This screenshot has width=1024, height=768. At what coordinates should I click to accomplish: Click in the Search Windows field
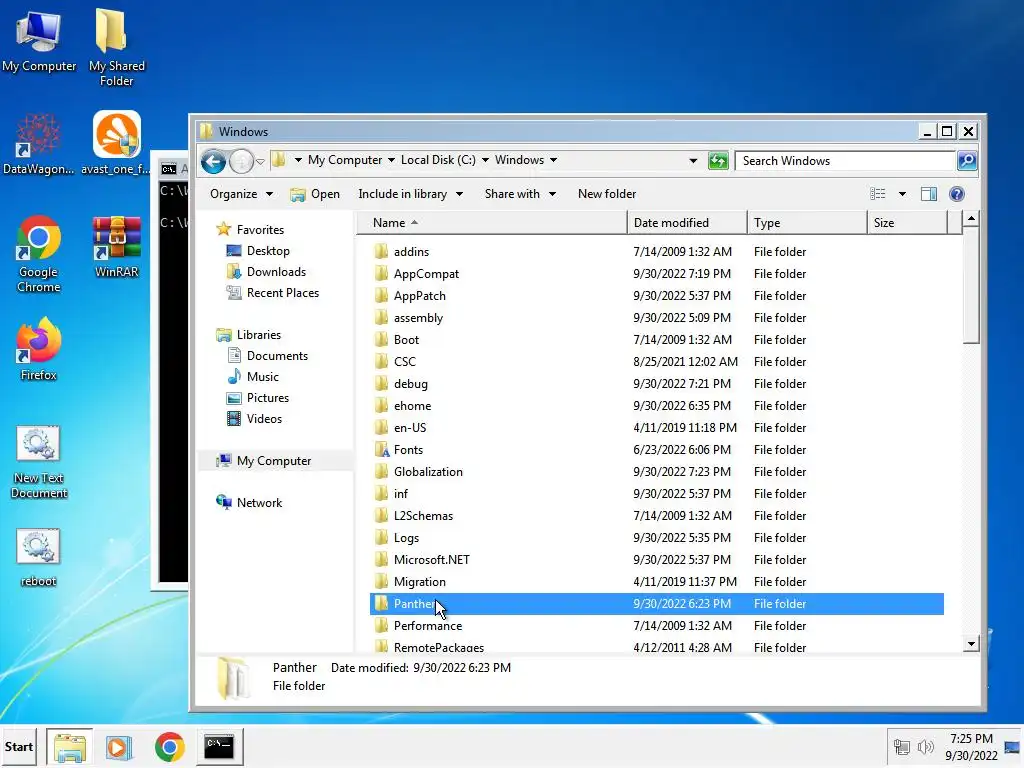(x=846, y=161)
